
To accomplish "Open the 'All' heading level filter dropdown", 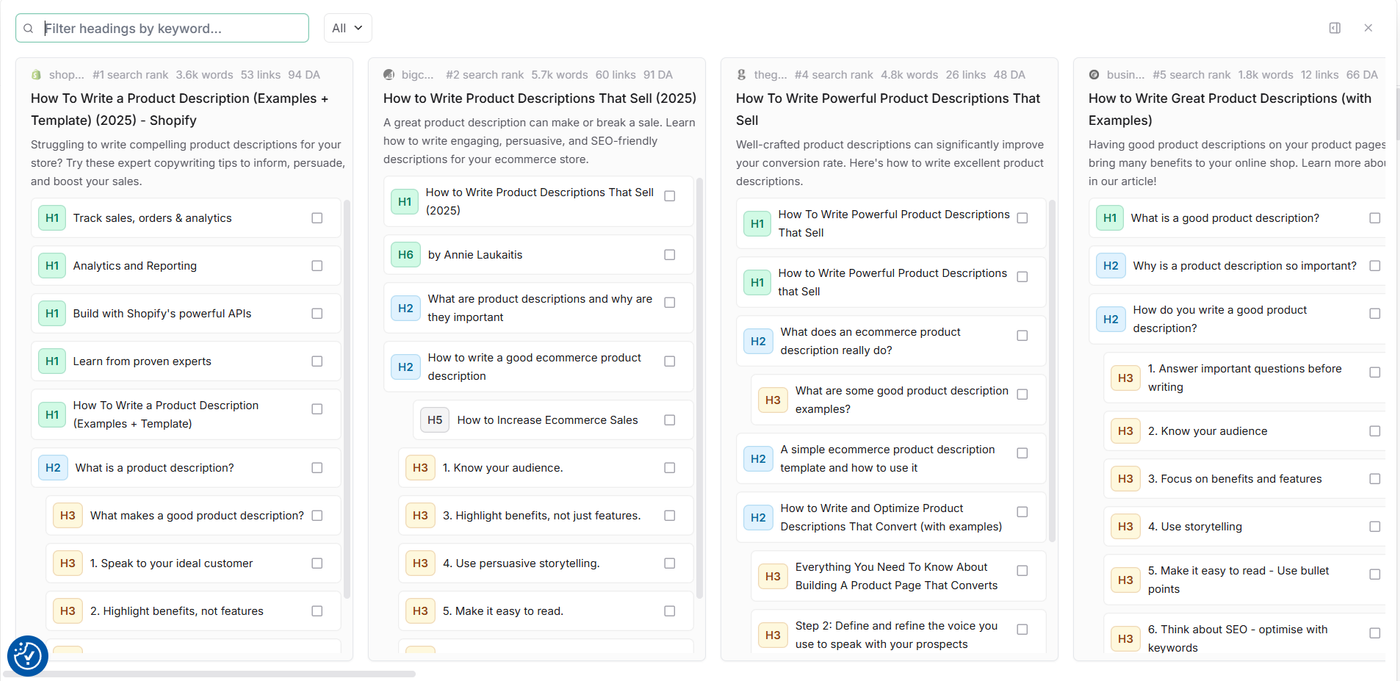I will tap(347, 28).
